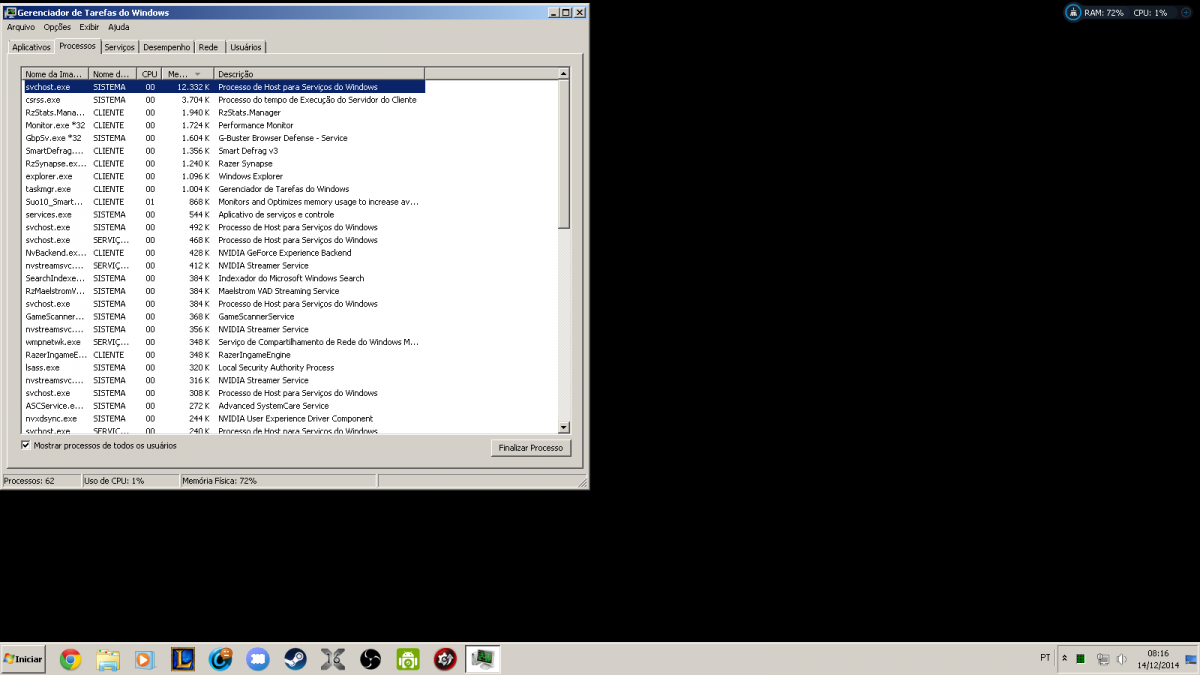Screen dimensions: 1200x675
Task: Open the Arquivo menu
Action: point(21,27)
